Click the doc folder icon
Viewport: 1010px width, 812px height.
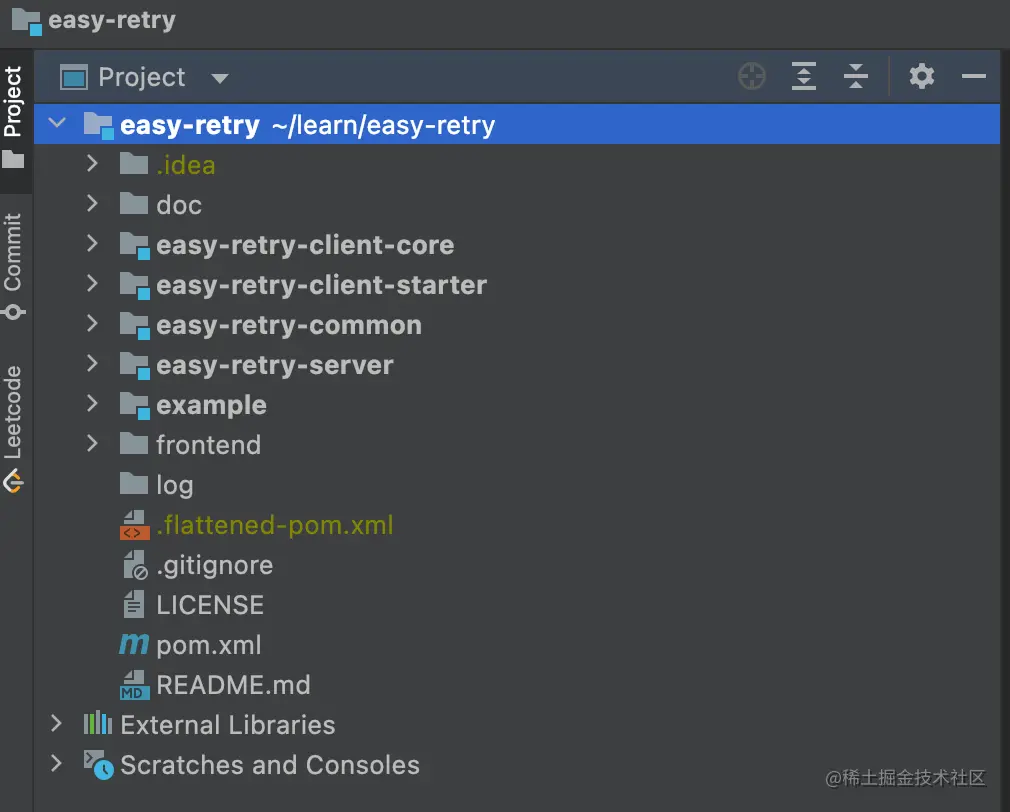[134, 203]
